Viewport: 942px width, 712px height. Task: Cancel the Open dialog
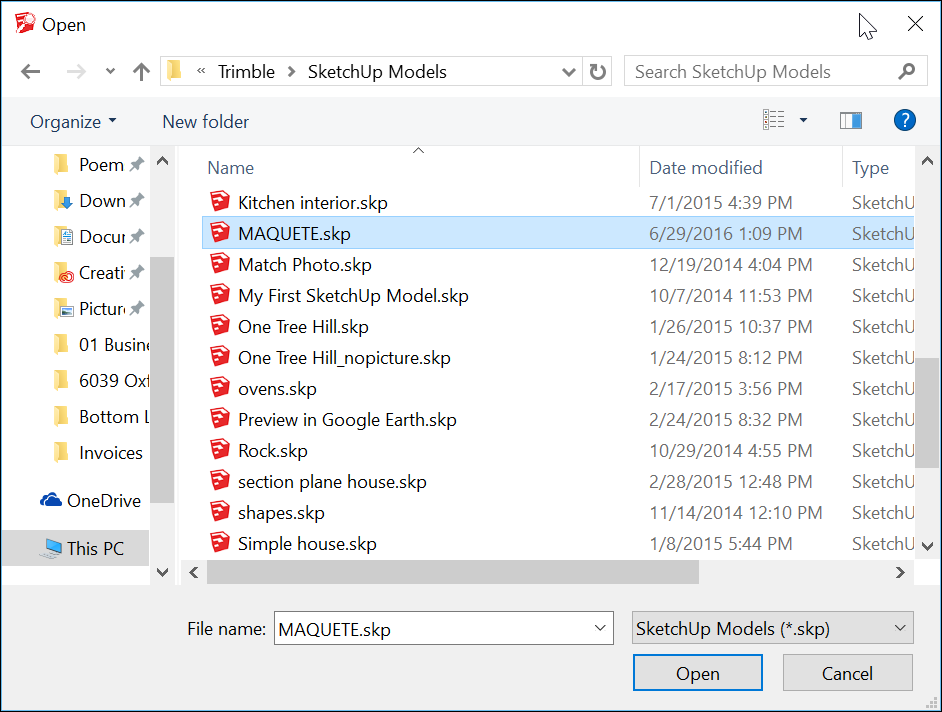pos(847,672)
